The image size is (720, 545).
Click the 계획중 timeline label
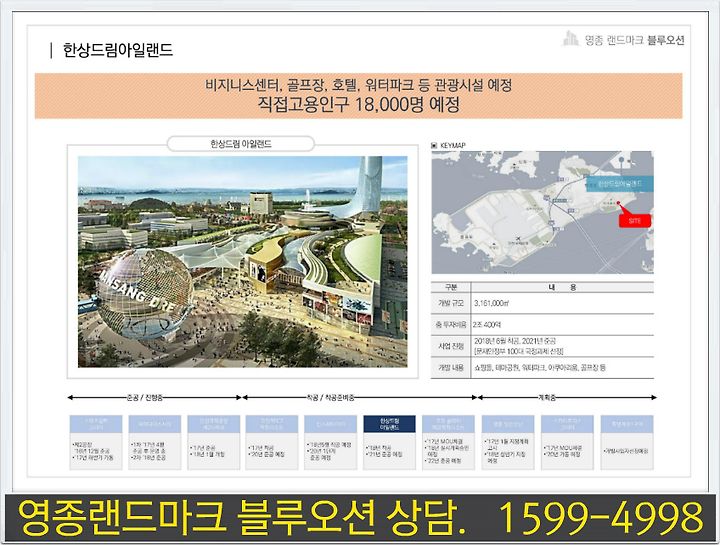click(547, 398)
